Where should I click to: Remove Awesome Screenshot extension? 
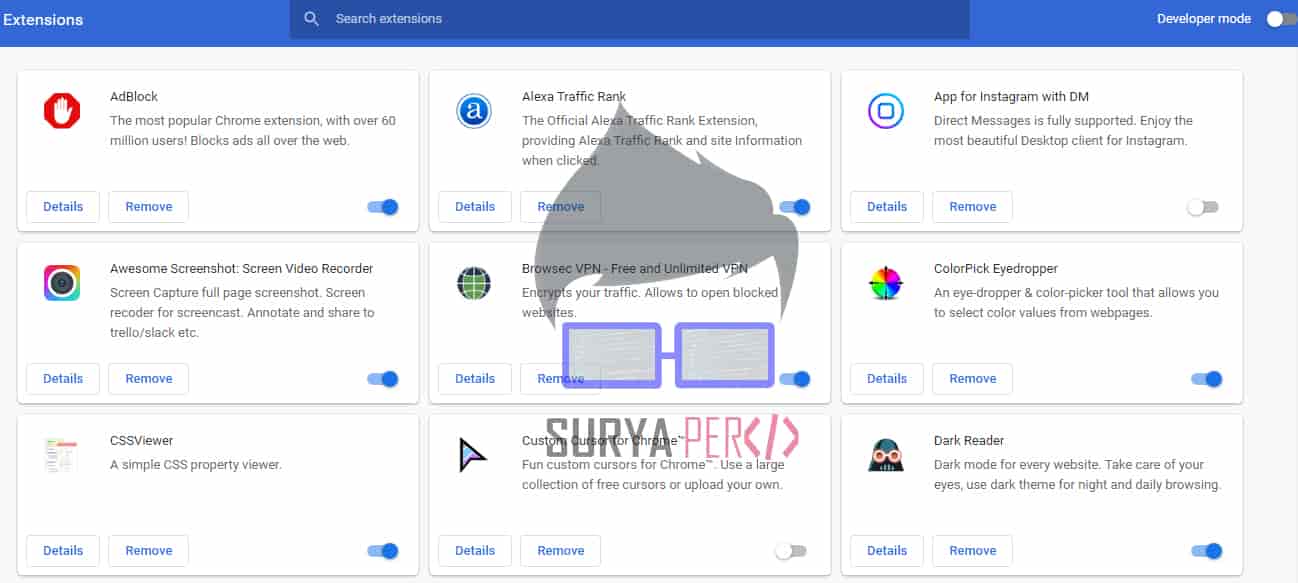(149, 379)
